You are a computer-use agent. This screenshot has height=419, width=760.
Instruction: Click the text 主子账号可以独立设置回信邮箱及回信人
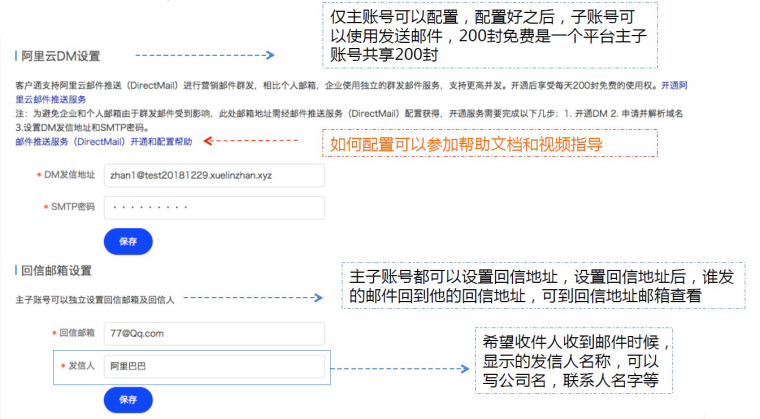pyautogui.click(x=95, y=300)
